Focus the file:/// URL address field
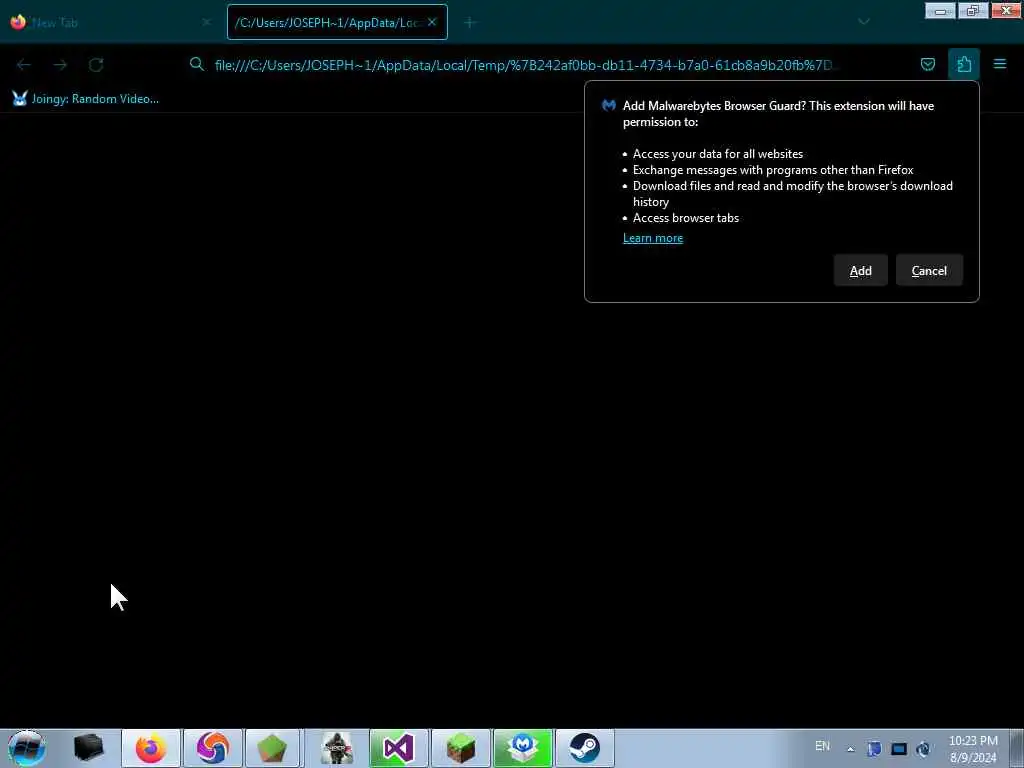 [x=526, y=65]
